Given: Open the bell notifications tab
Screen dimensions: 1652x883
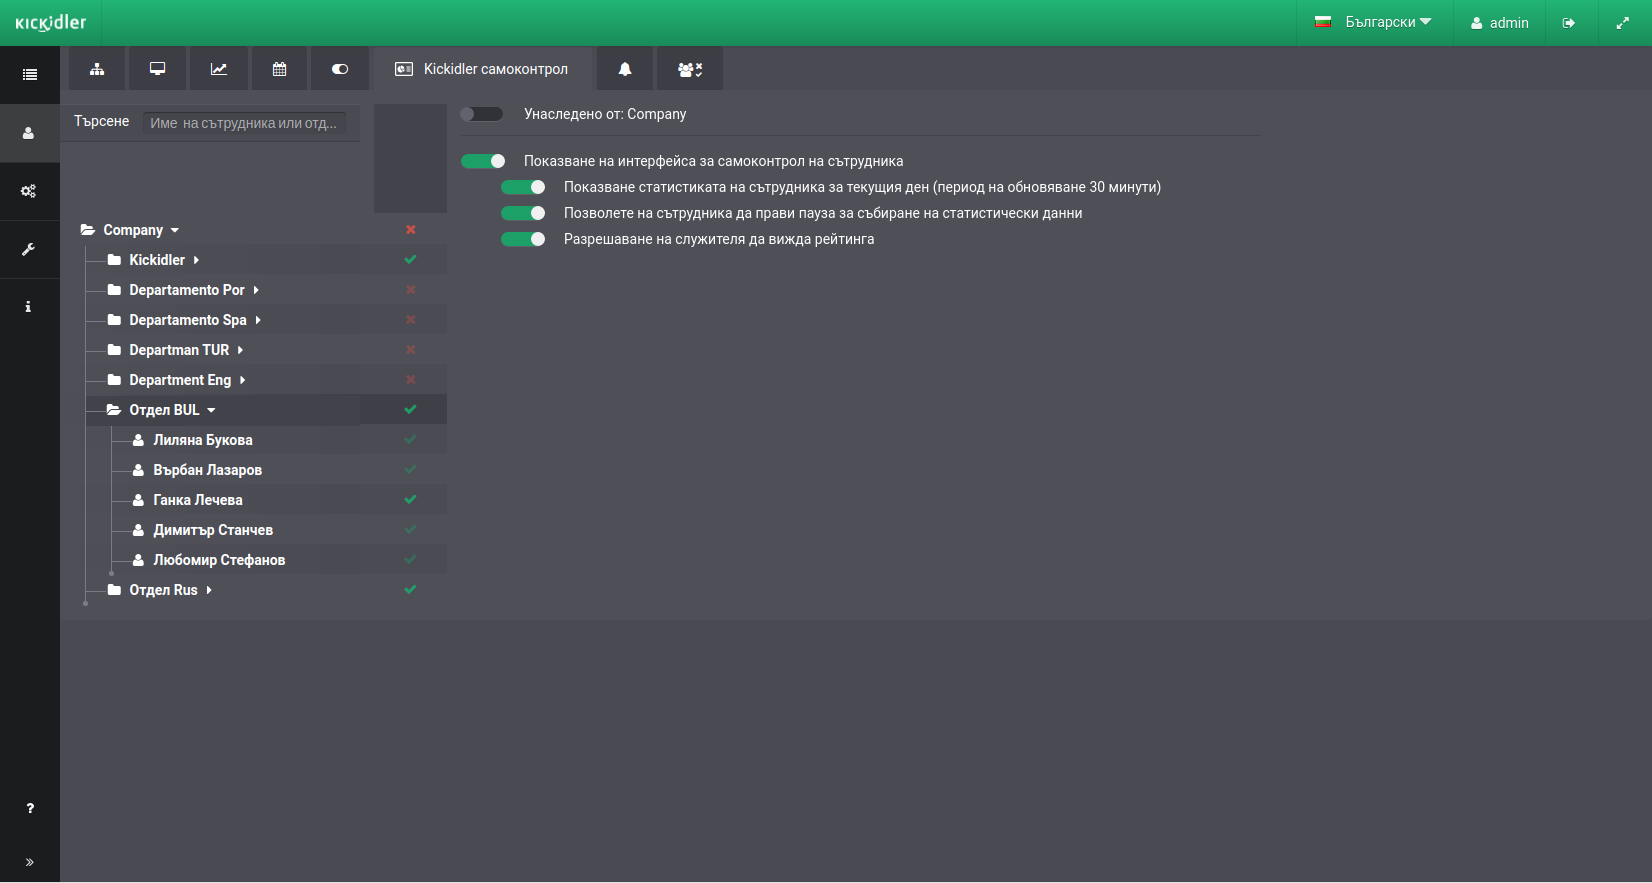Looking at the screenshot, I should click(625, 69).
